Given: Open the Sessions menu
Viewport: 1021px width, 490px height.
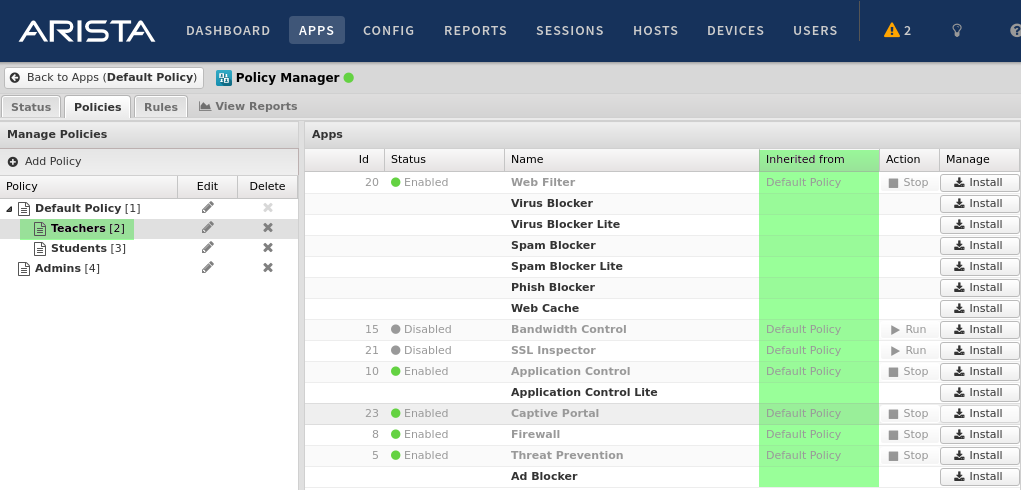Looking at the screenshot, I should (x=570, y=31).
